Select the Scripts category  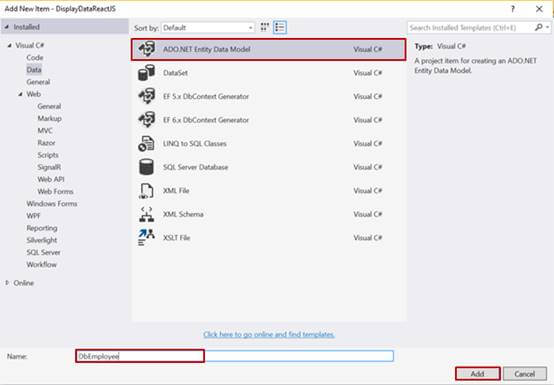[48, 155]
